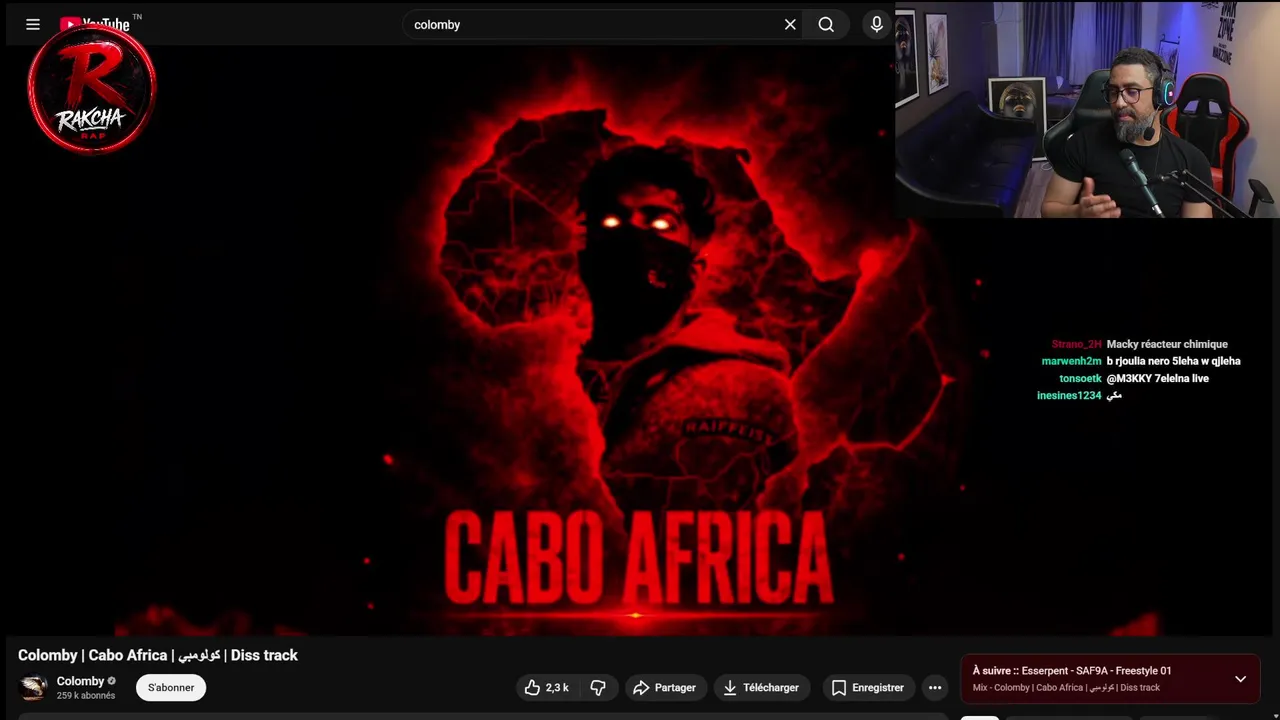Click the Colomby channel avatar

tap(34, 688)
